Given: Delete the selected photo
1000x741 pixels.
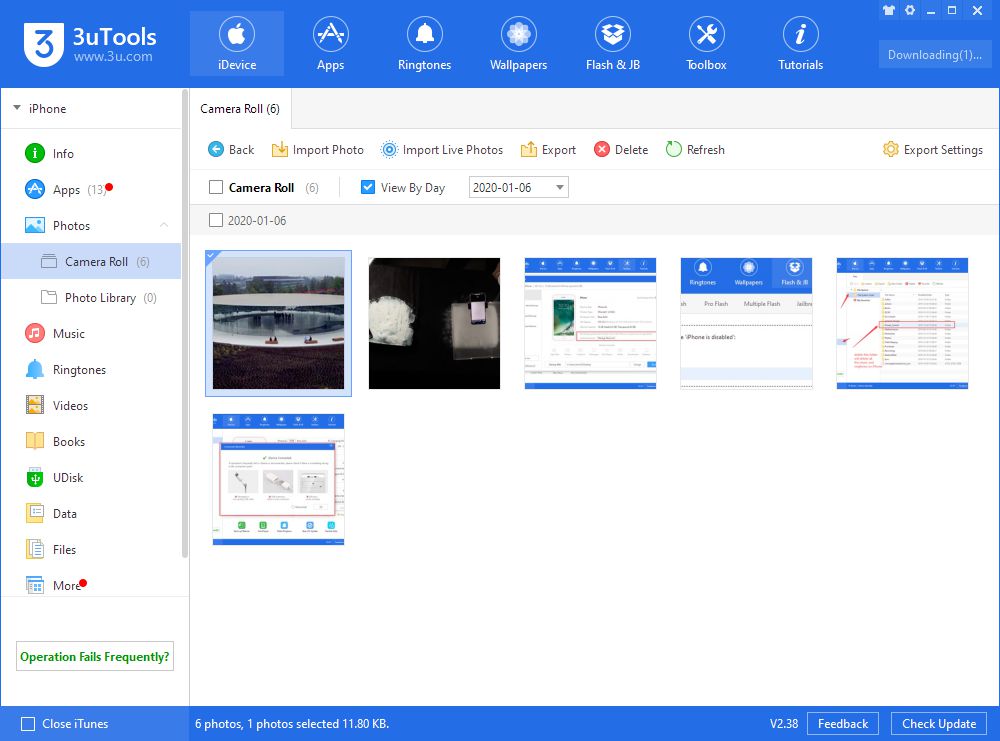Looking at the screenshot, I should coord(621,150).
